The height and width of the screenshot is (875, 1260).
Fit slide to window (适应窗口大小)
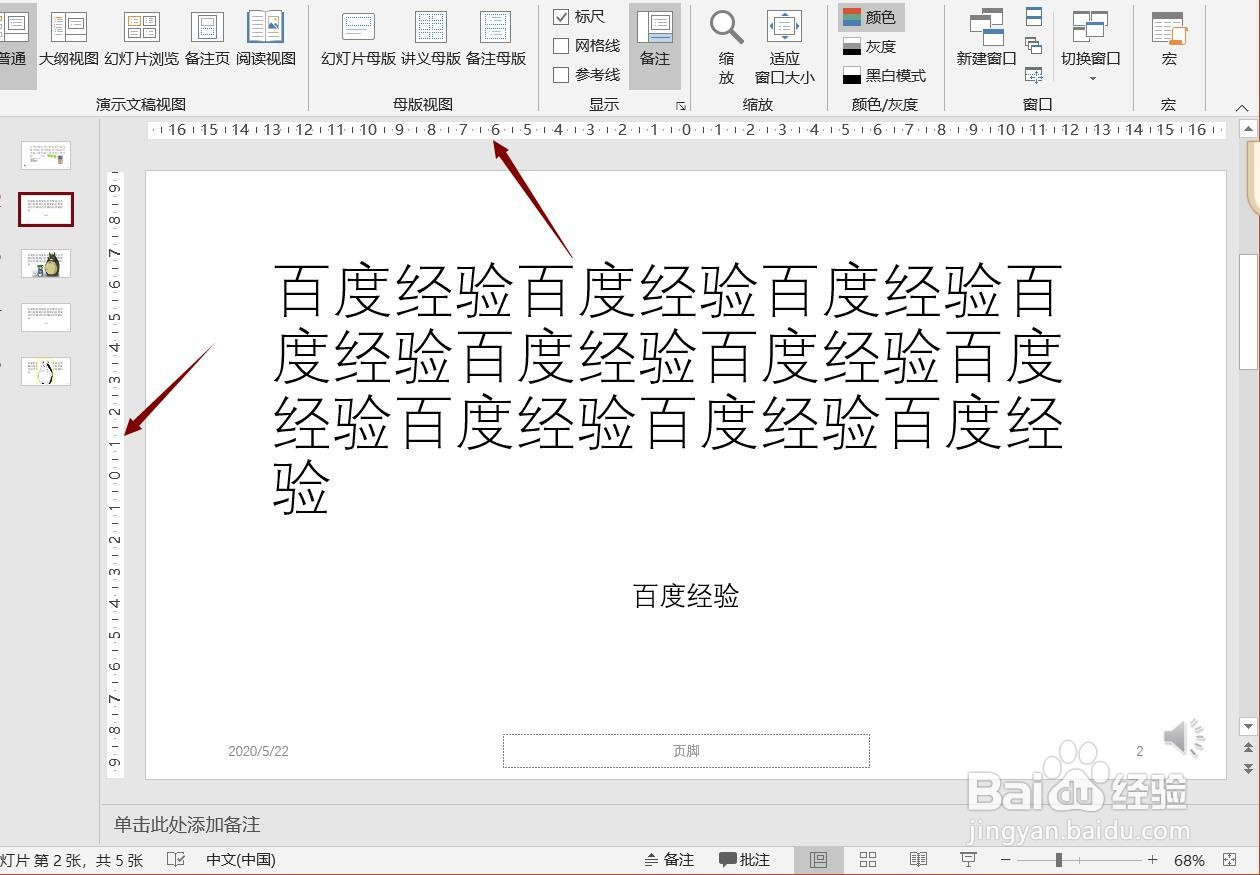click(x=784, y=47)
